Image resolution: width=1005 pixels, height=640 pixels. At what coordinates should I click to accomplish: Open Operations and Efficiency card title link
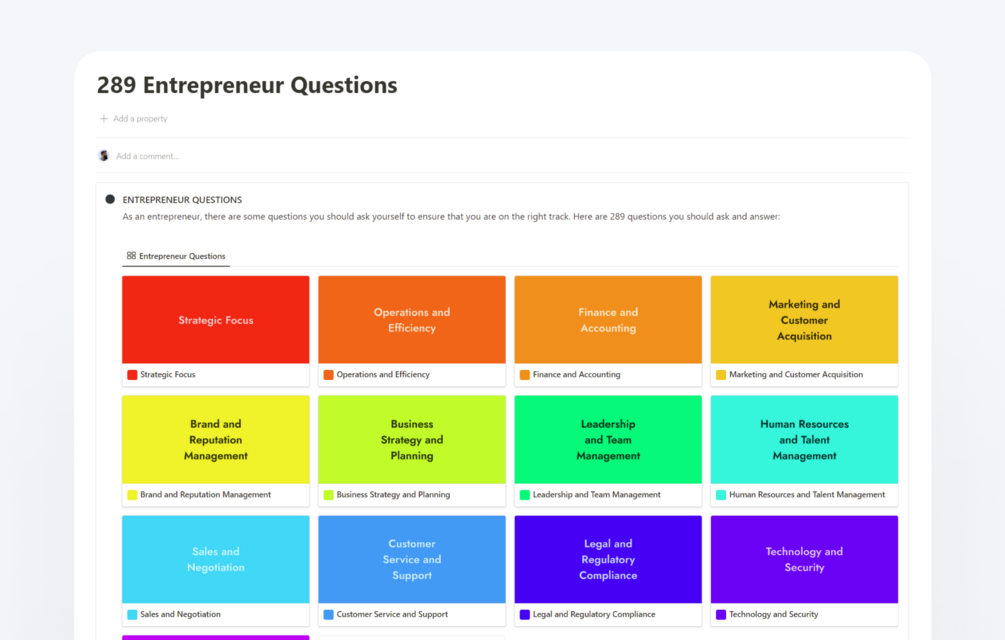click(x=383, y=375)
